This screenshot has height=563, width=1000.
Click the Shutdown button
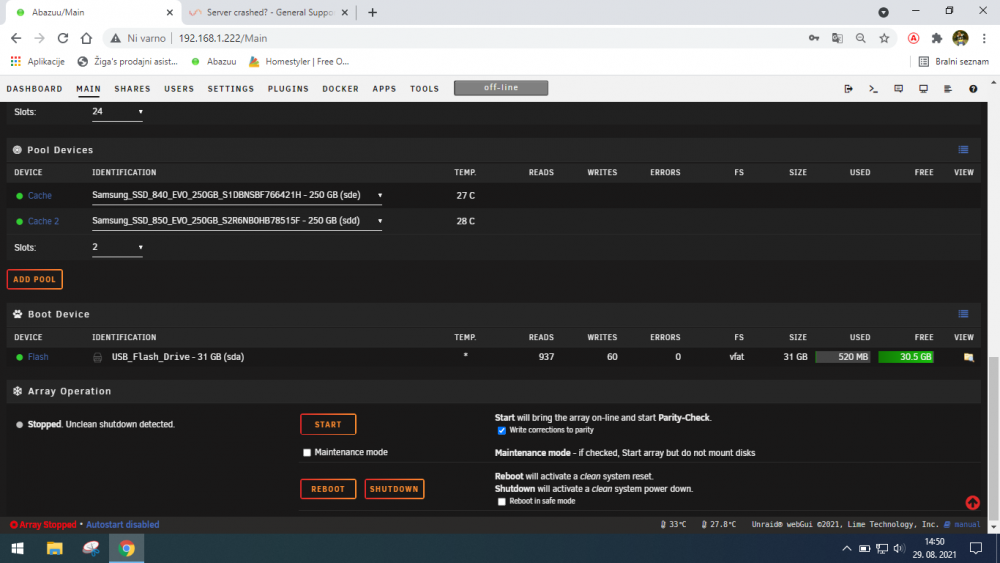pyautogui.click(x=394, y=489)
